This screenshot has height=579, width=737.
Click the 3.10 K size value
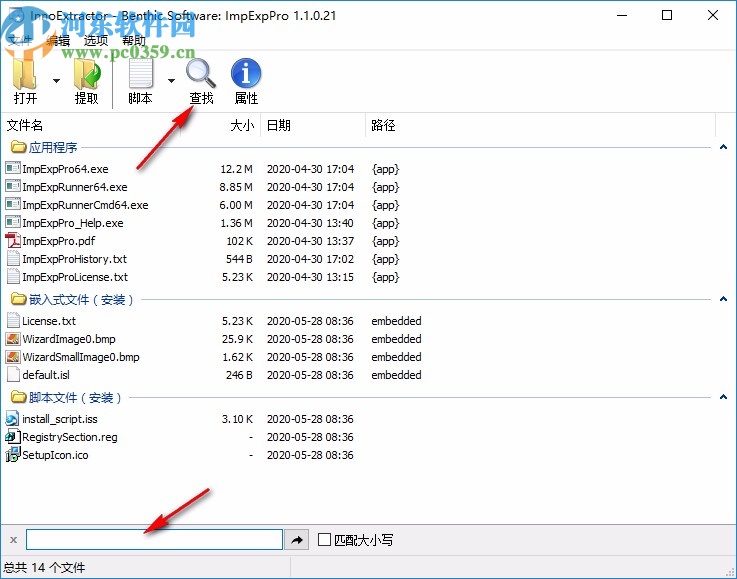click(237, 419)
